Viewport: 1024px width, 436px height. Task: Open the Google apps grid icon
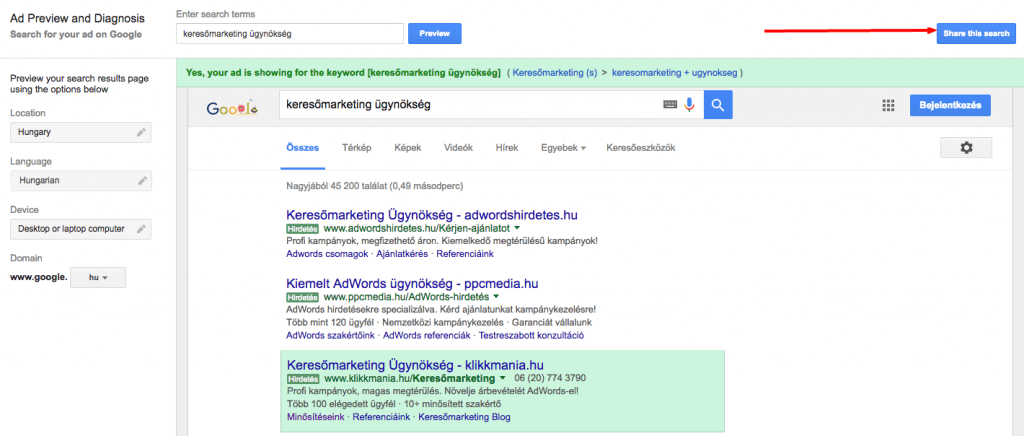pos(888,105)
